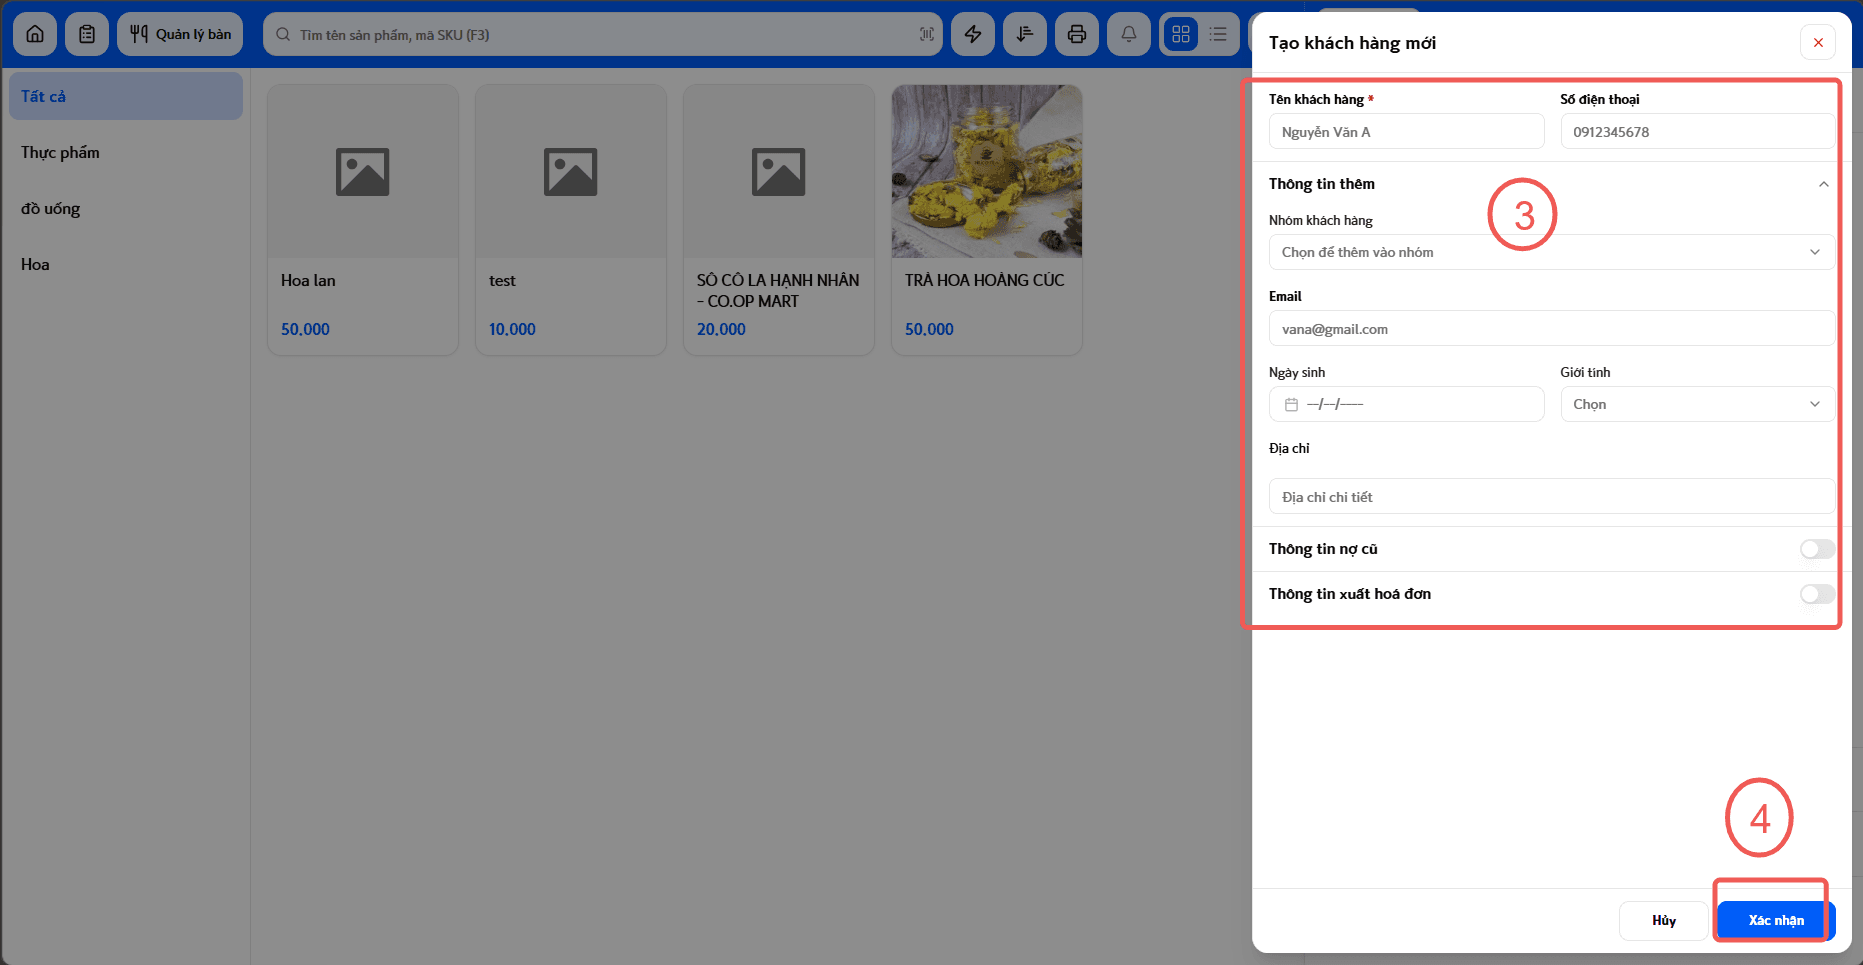This screenshot has width=1863, height=965.
Task: Select the Thực phẩm category
Action: pos(126,152)
